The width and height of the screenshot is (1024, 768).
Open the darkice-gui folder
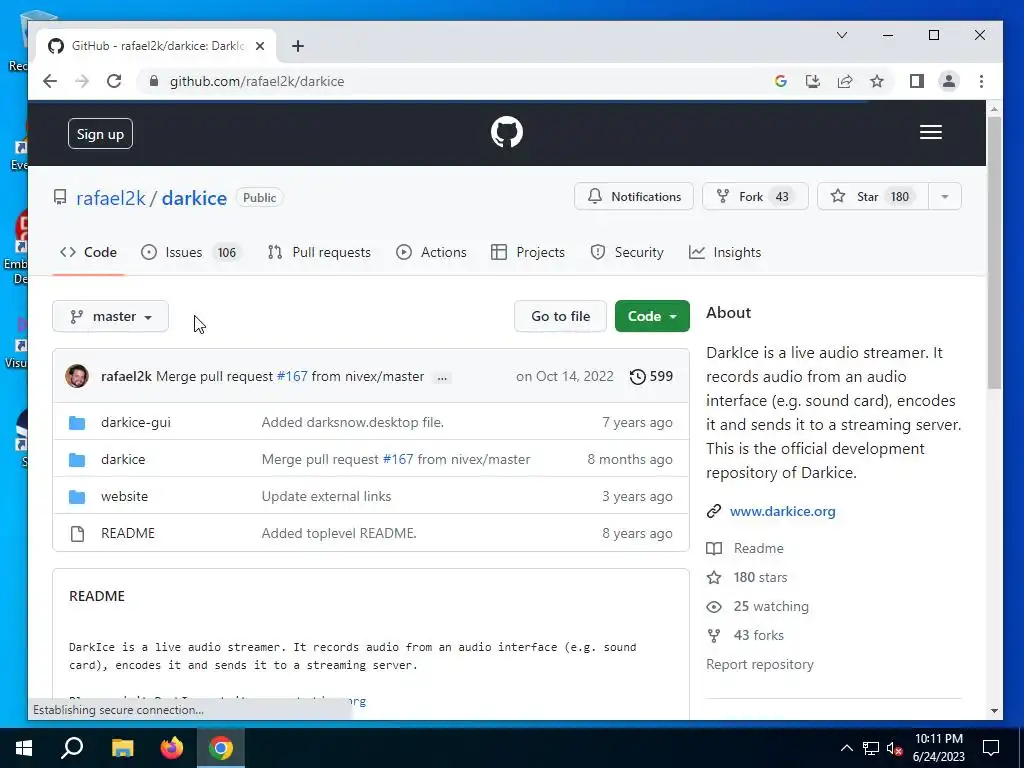coord(136,423)
